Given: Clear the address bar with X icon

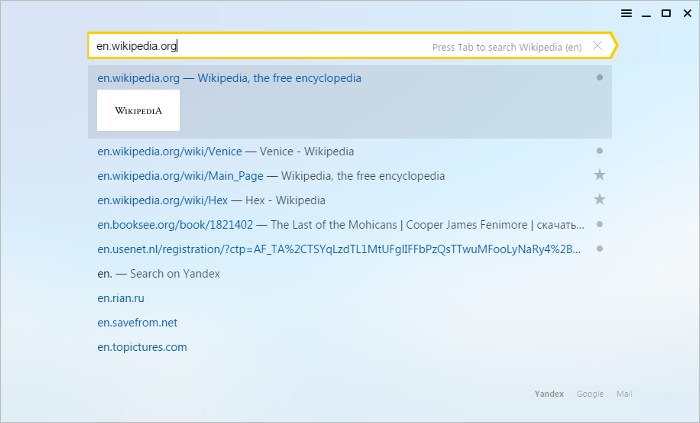Looking at the screenshot, I should pos(597,46).
